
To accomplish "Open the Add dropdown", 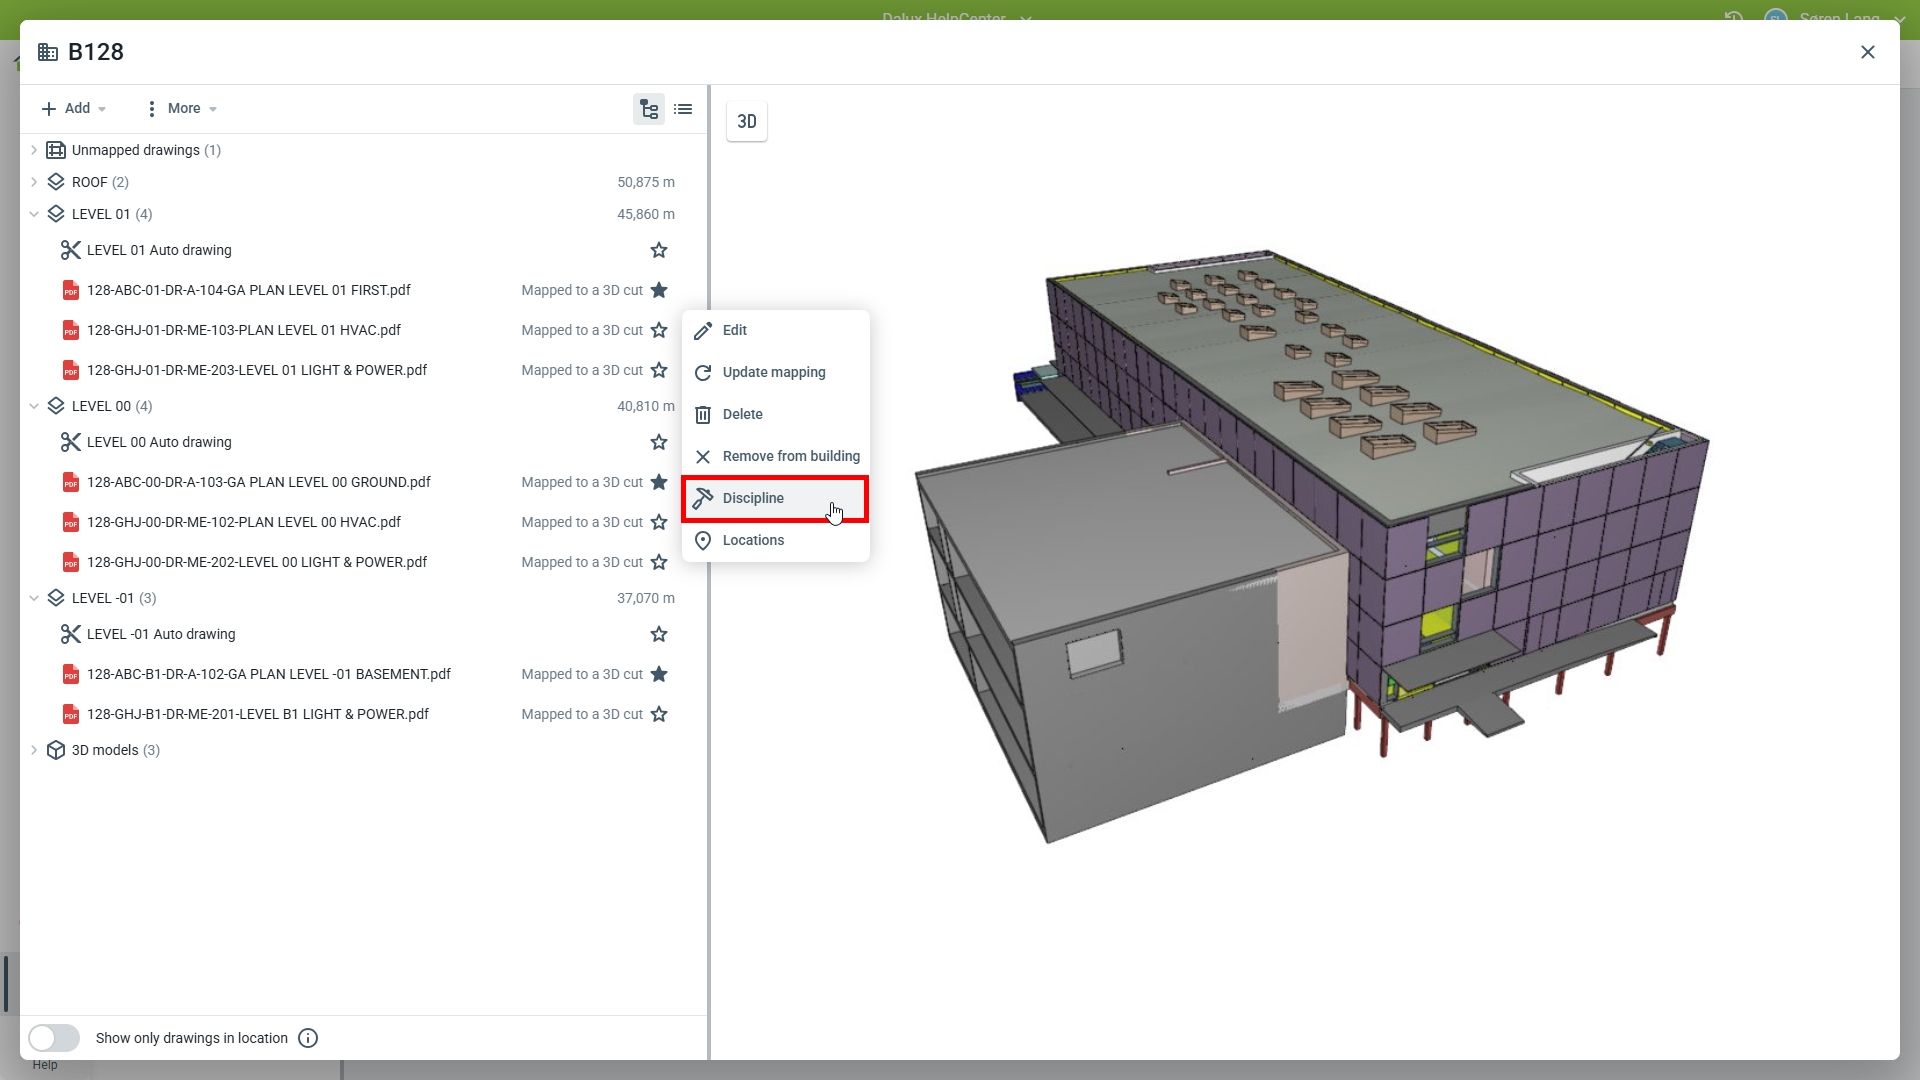I will [x=74, y=108].
